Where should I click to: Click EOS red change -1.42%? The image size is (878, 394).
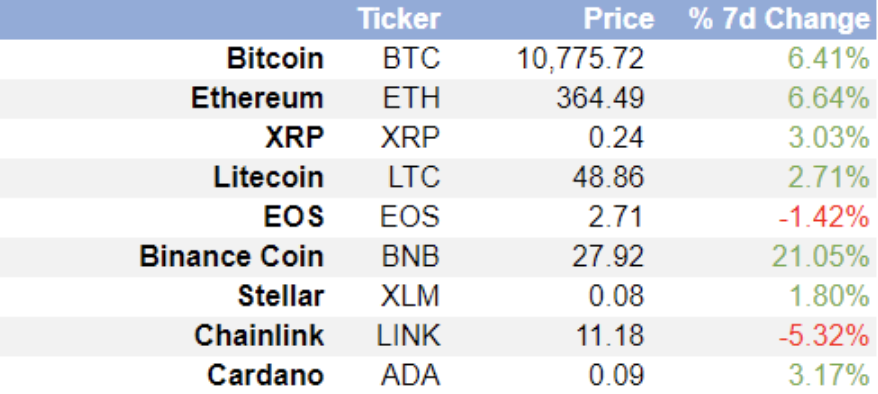[824, 218]
